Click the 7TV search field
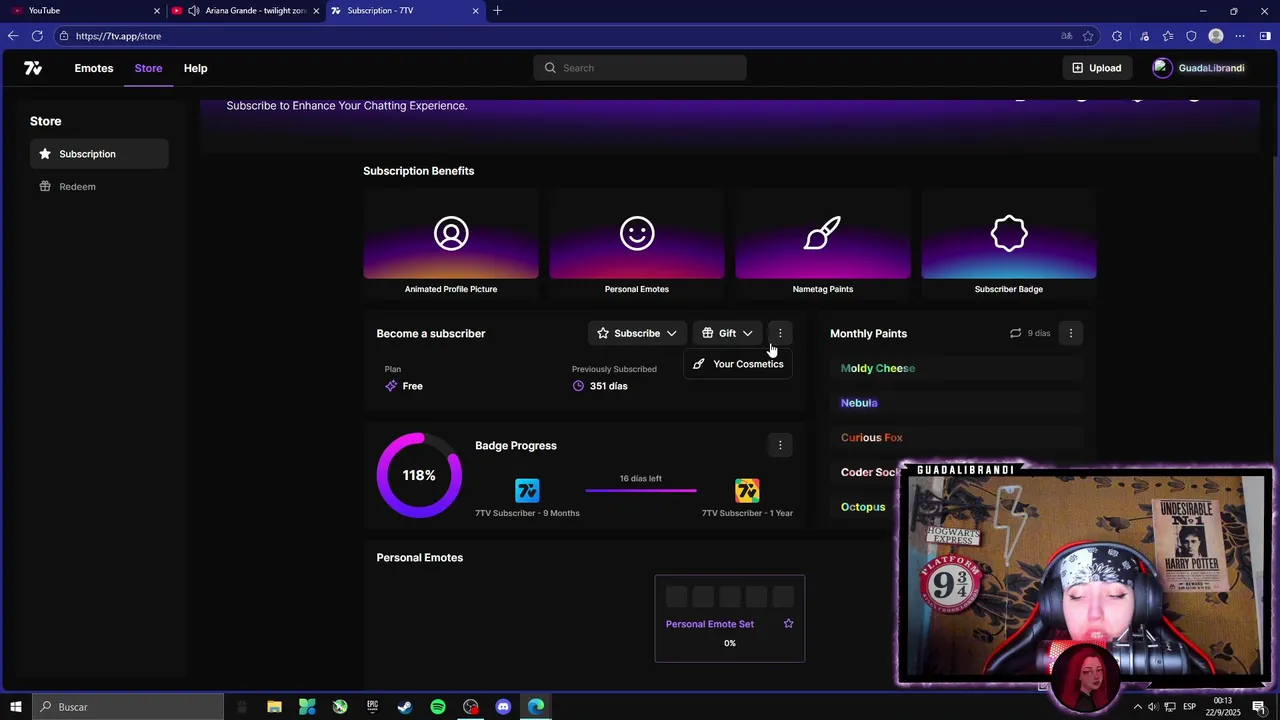Image resolution: width=1280 pixels, height=720 pixels. coord(640,68)
